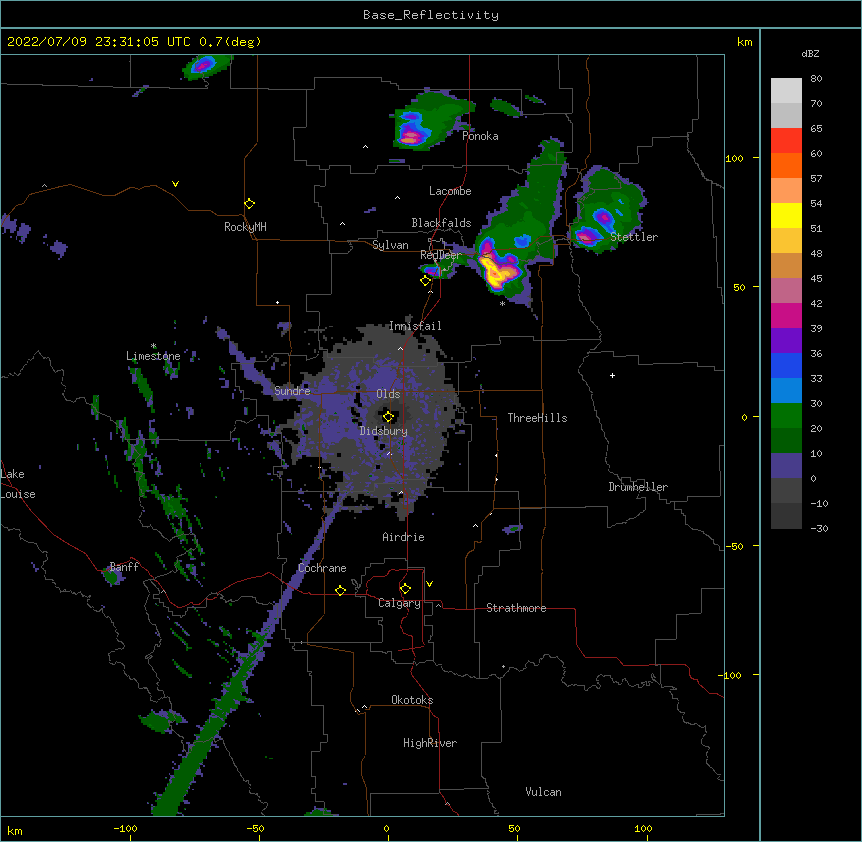Click the RedDeer city label

(x=441, y=255)
